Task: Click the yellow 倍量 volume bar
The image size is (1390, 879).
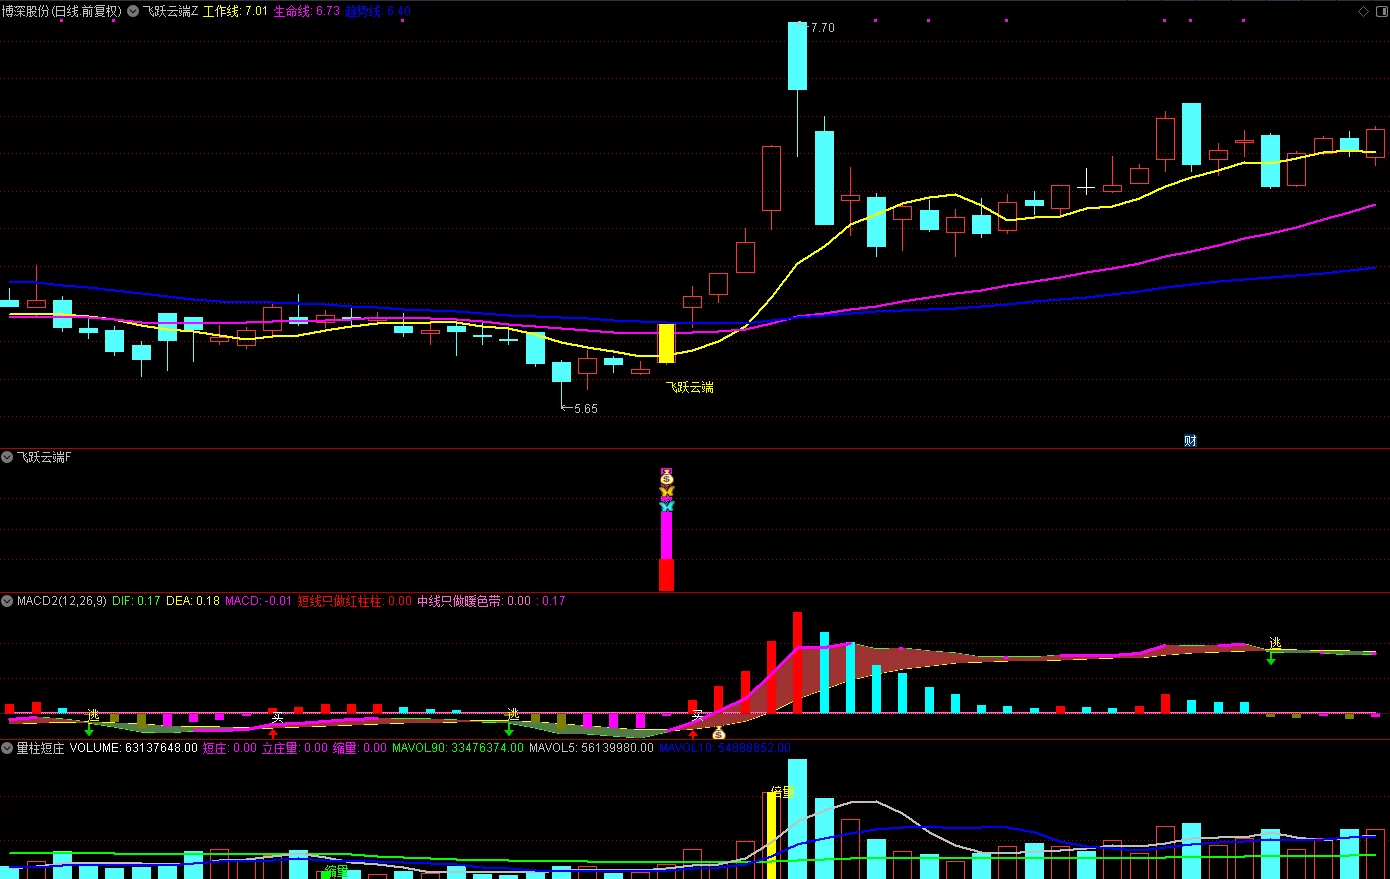Action: pos(771,835)
